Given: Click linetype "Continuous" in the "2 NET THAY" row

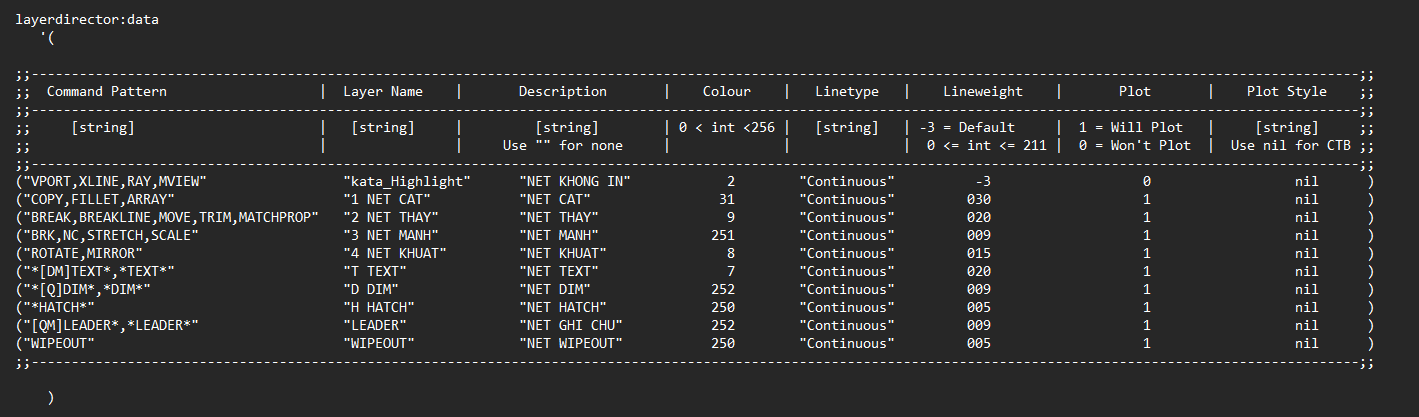Looking at the screenshot, I should pos(847,217).
